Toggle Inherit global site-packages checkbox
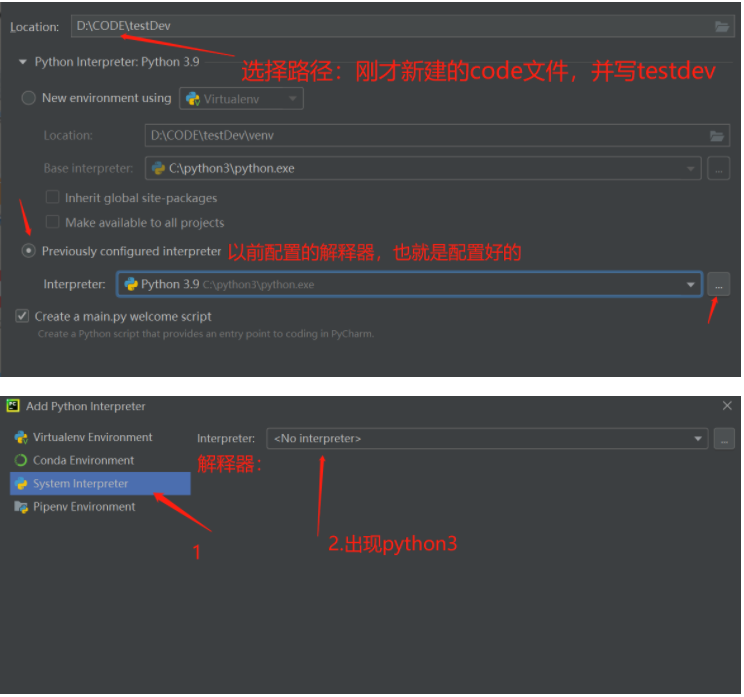The width and height of the screenshot is (744, 697). [x=52, y=197]
